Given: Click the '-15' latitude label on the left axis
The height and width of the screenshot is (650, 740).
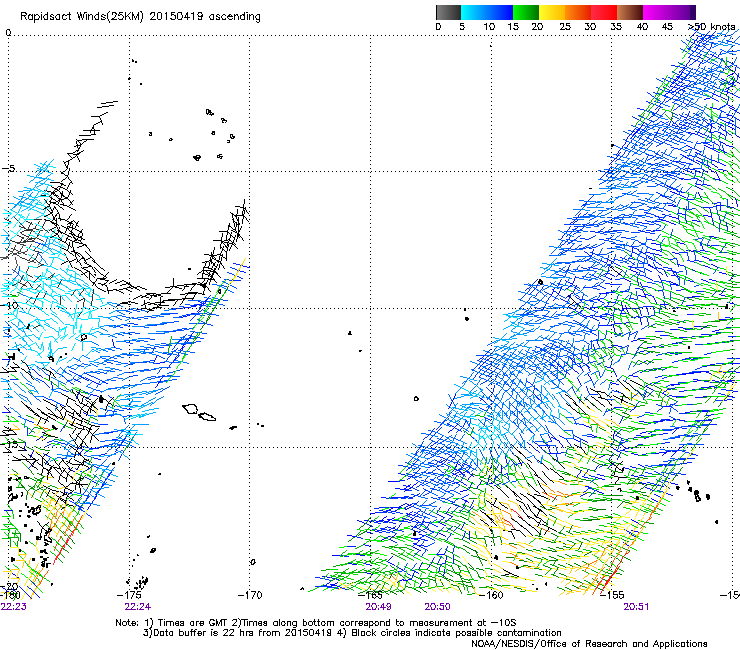Looking at the screenshot, I should [x=10, y=444].
